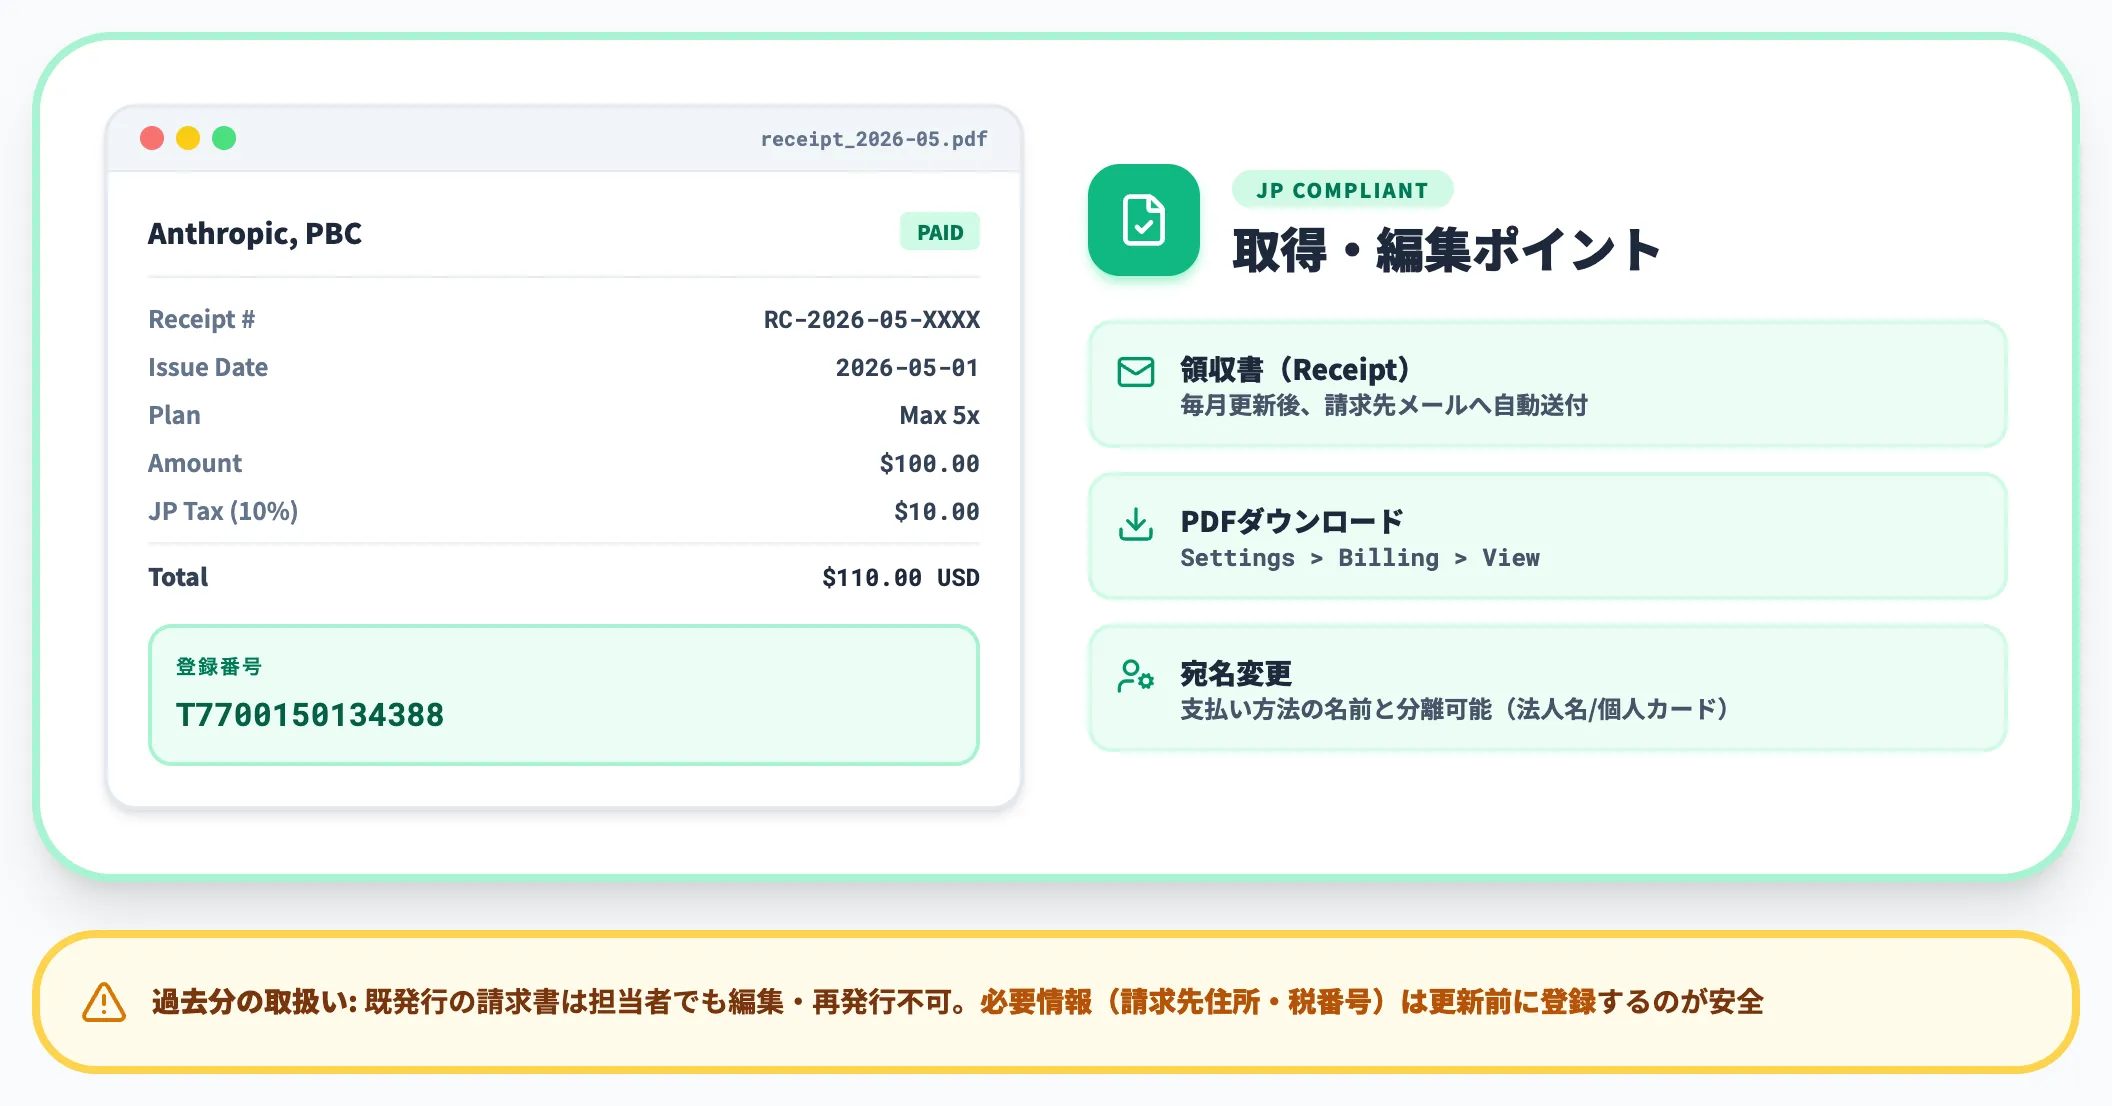2112x1106 pixels.
Task: Select the 宛名変更 card heading
Action: tap(1236, 673)
